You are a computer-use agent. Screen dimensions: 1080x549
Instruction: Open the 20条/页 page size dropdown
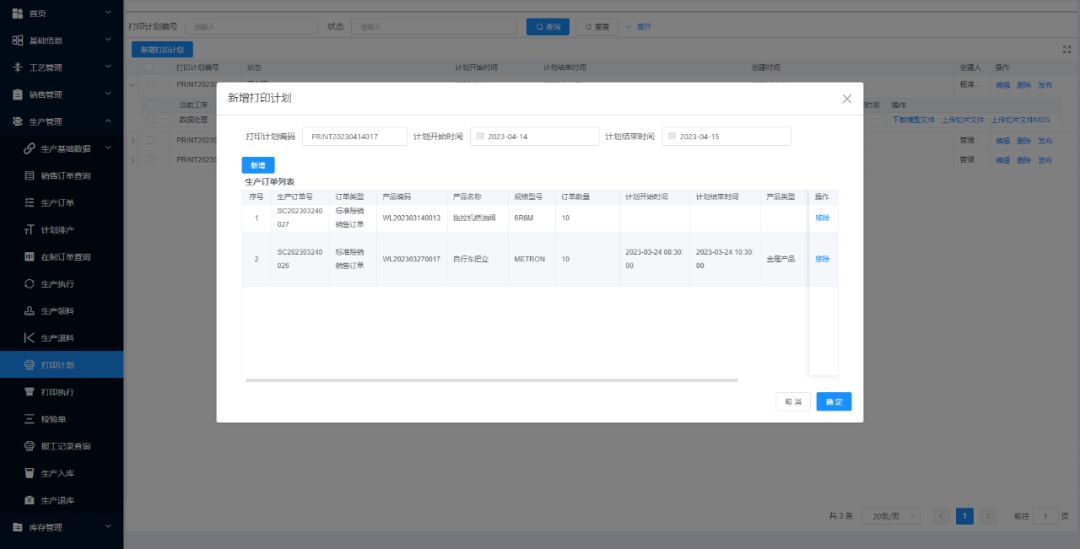coord(891,516)
